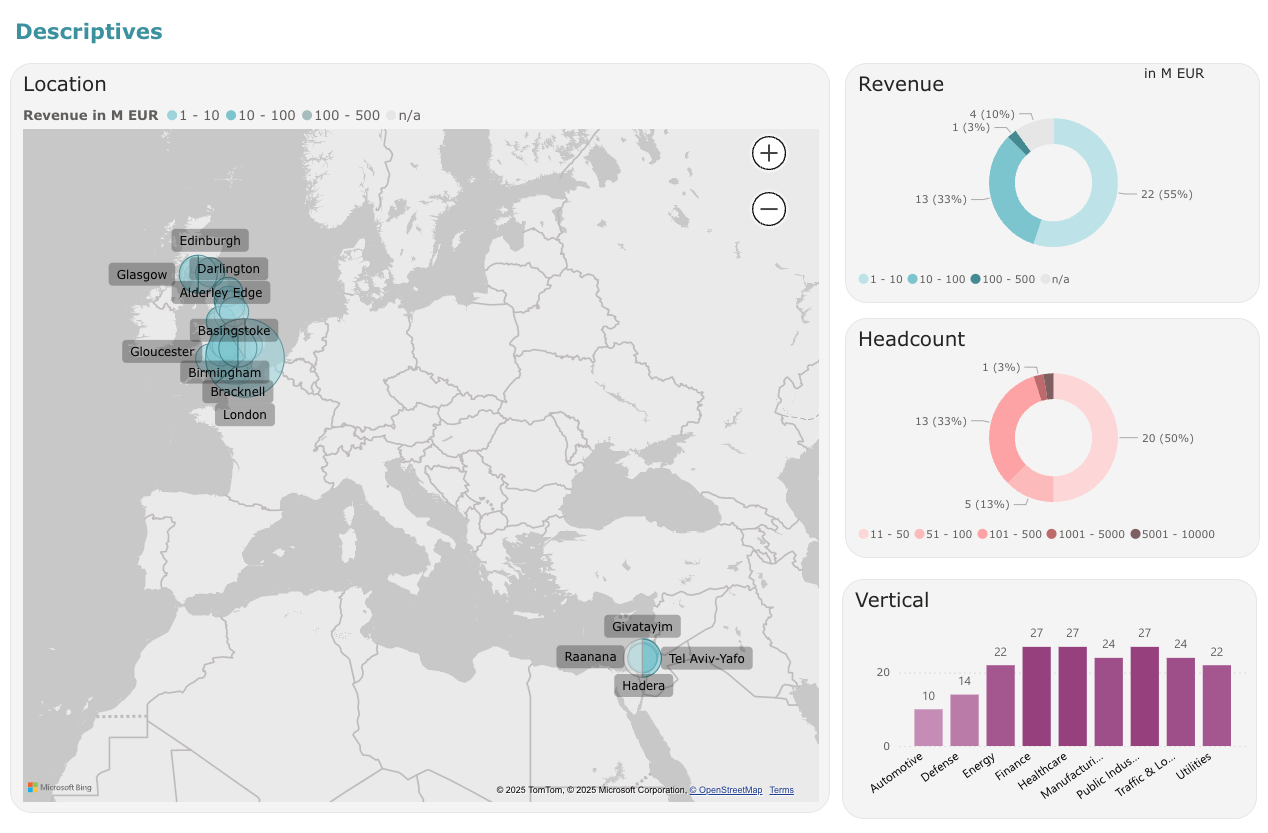Click the Microsoft Bing logo
This screenshot has width=1268, height=833.
coord(60,788)
